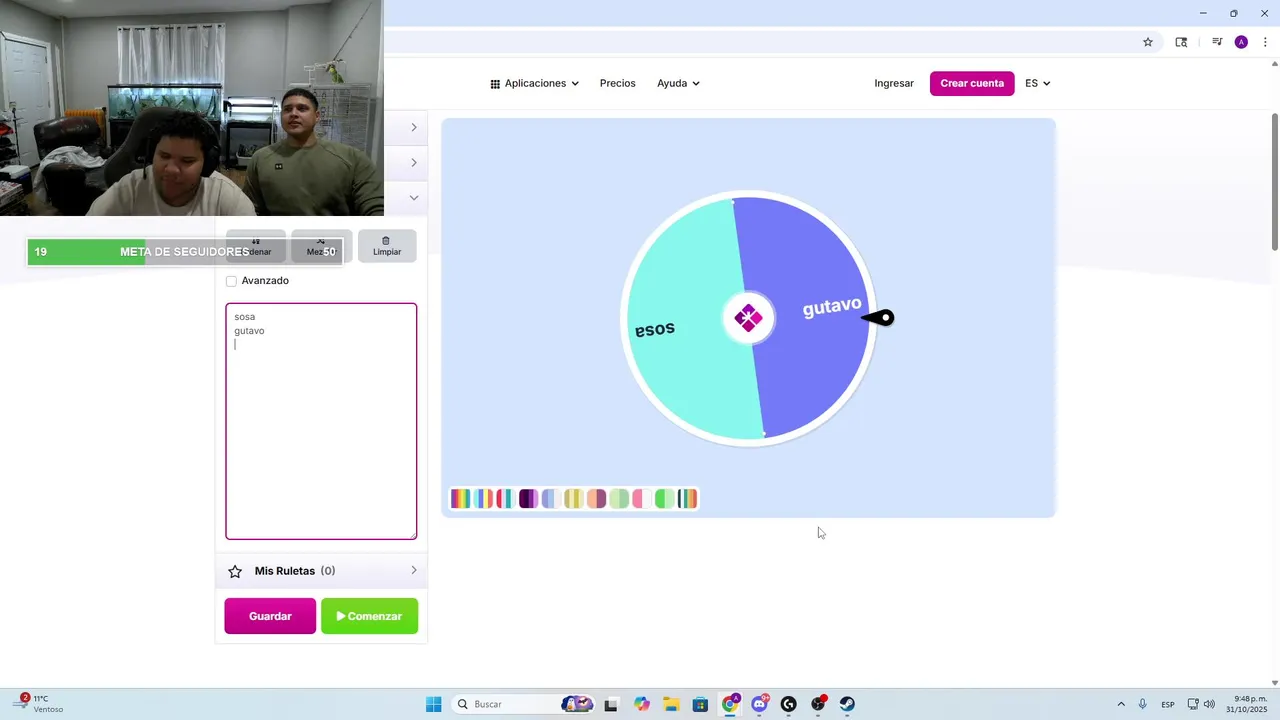Select the pink and white palette
Viewport: 1280px width, 720px height.
pyautogui.click(x=642, y=498)
